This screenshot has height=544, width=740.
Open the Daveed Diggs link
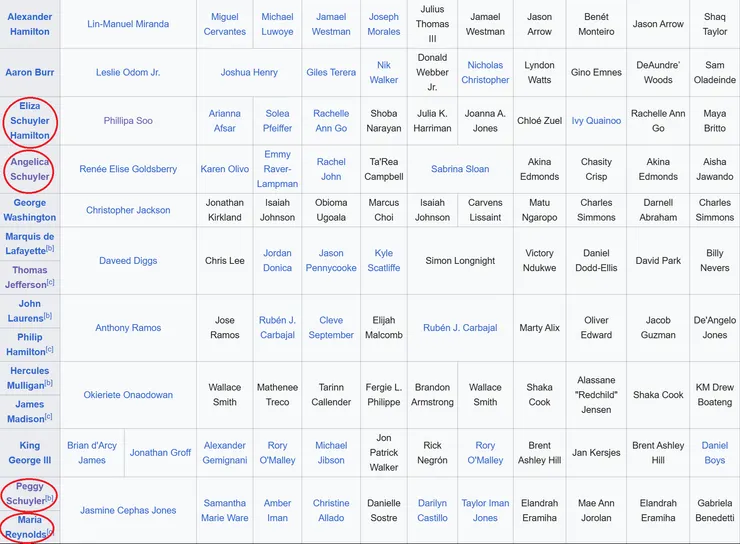[128, 261]
